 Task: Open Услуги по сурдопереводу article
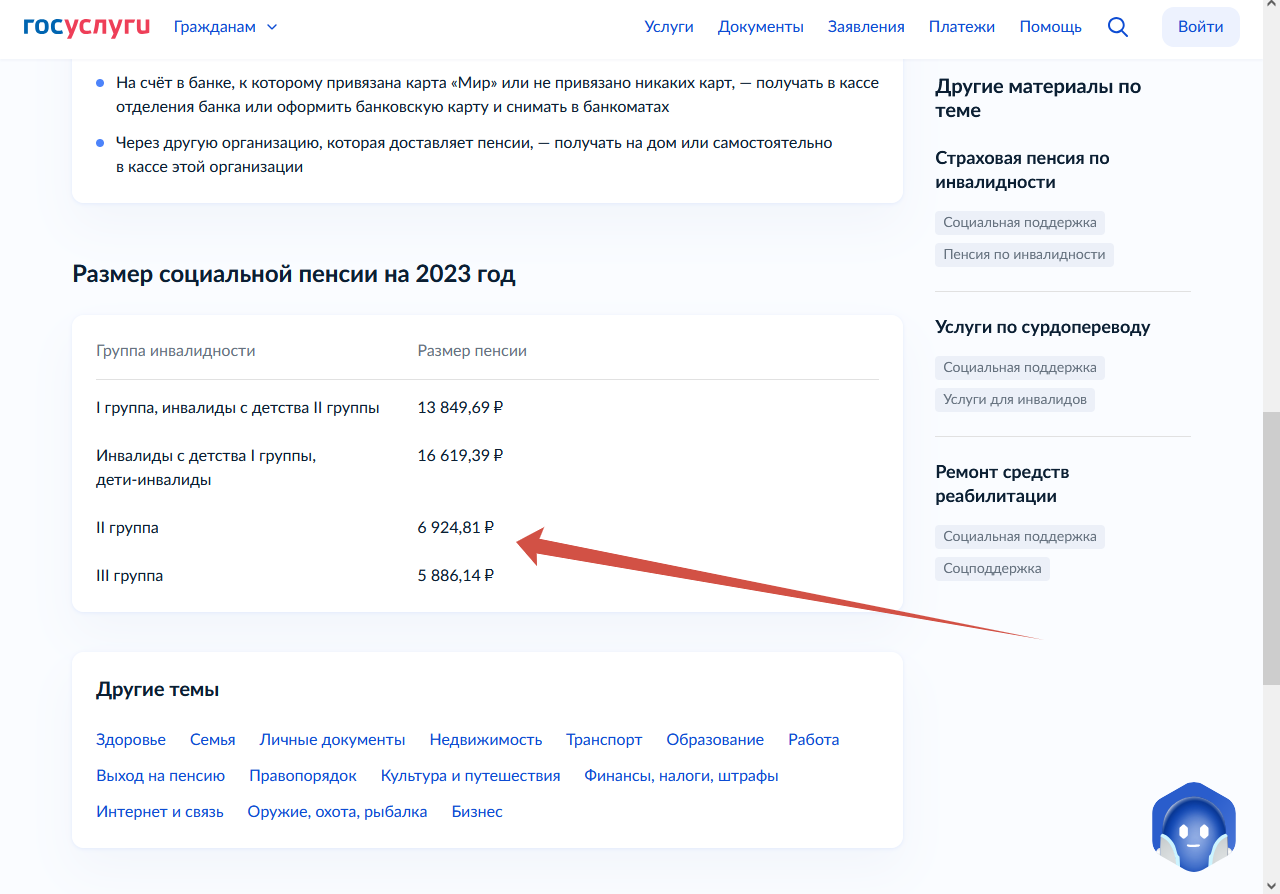point(1042,327)
